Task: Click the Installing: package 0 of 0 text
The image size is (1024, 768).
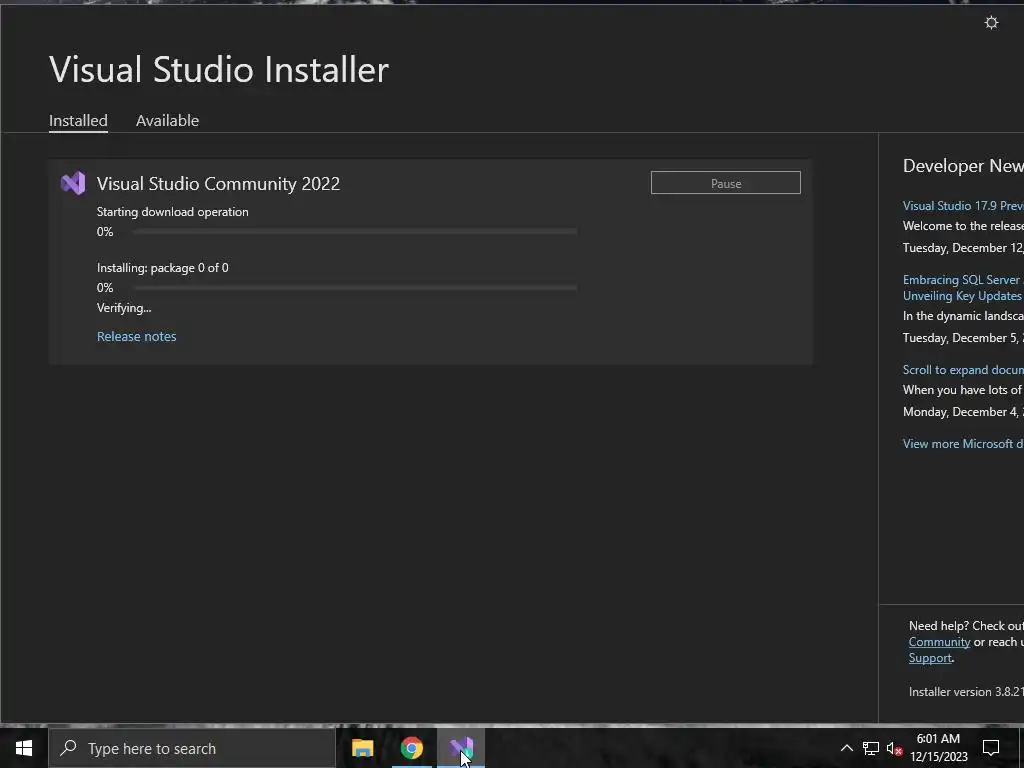Action: tap(163, 268)
